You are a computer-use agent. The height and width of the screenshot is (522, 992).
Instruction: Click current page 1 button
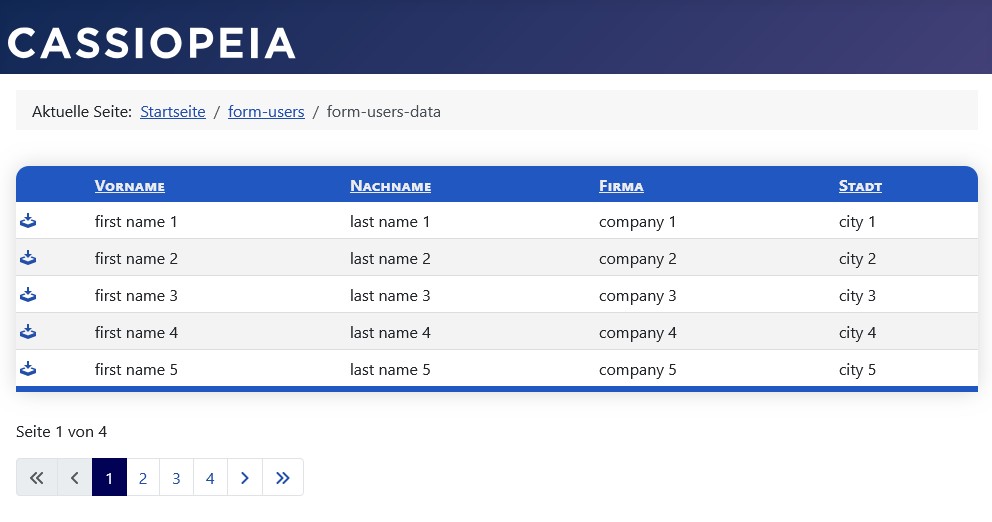point(109,478)
